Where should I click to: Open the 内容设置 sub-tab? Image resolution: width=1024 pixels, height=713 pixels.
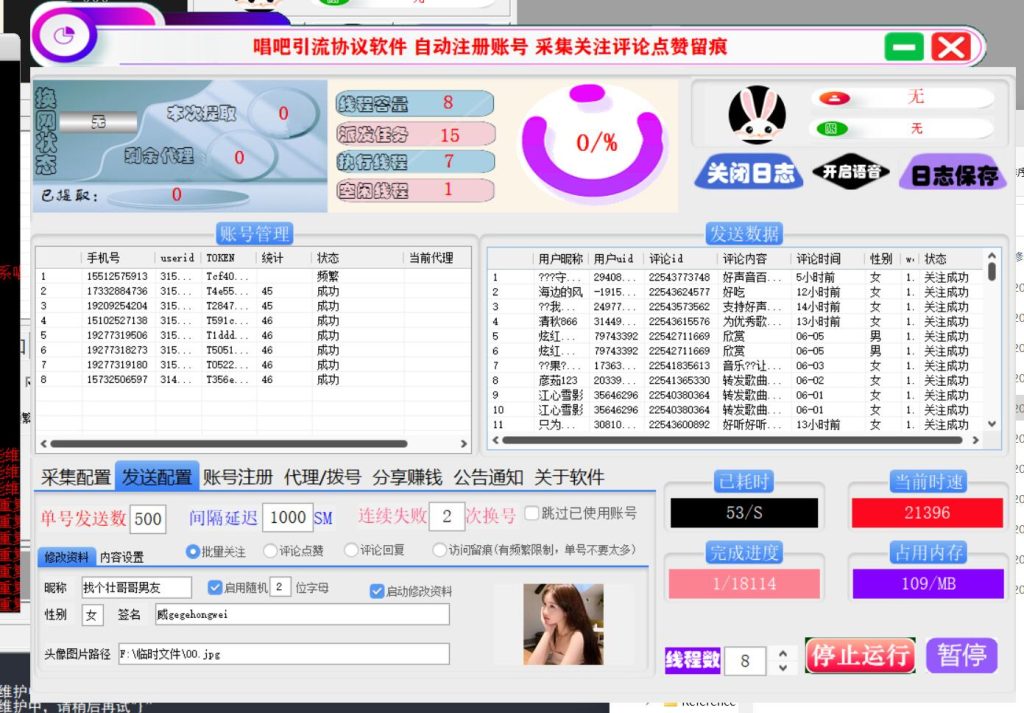[122, 557]
